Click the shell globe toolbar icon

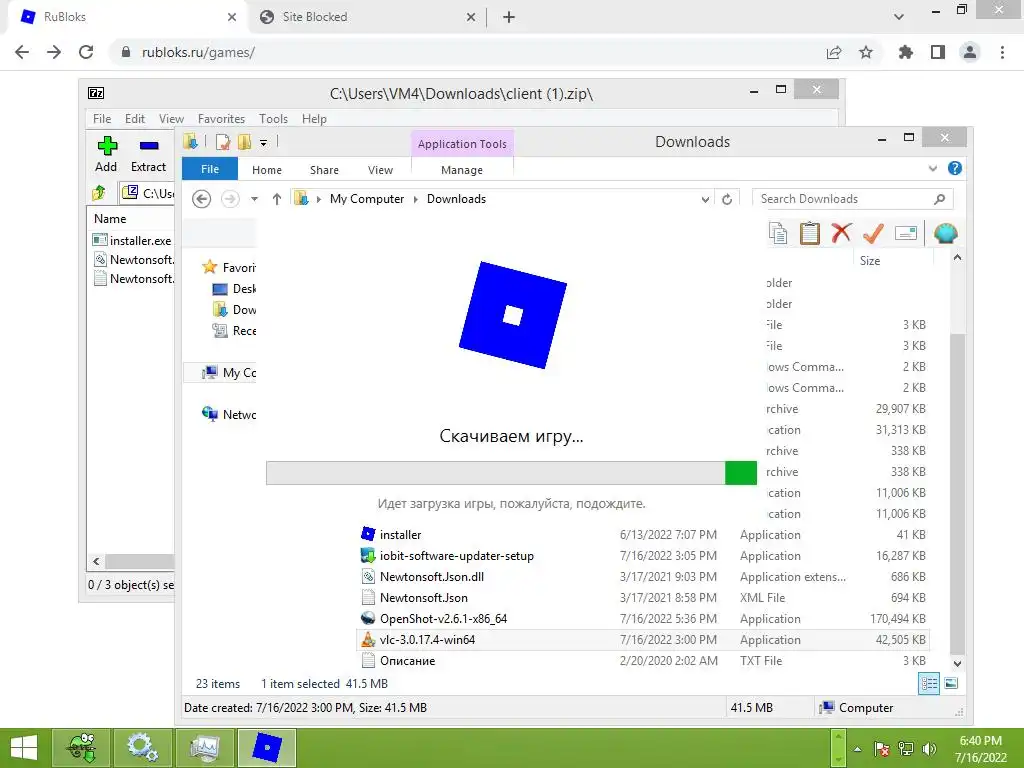pos(946,233)
